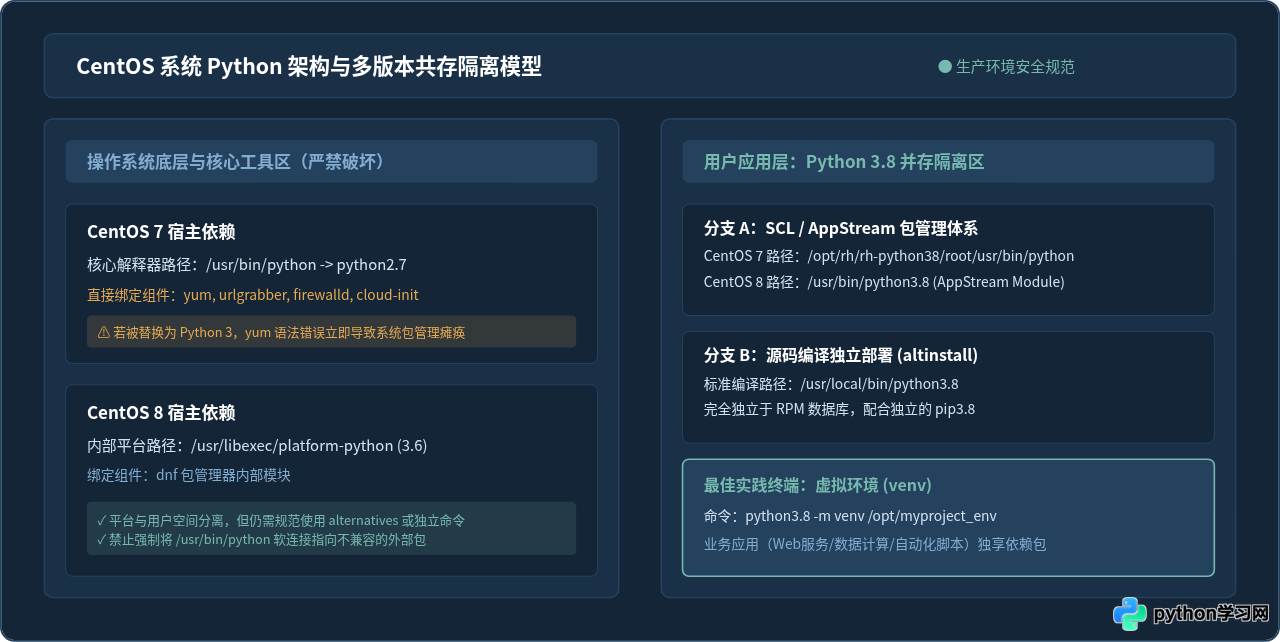The image size is (1280, 642).
Task: Click the 生产环境安全规范 label
Action: pos(1015,67)
